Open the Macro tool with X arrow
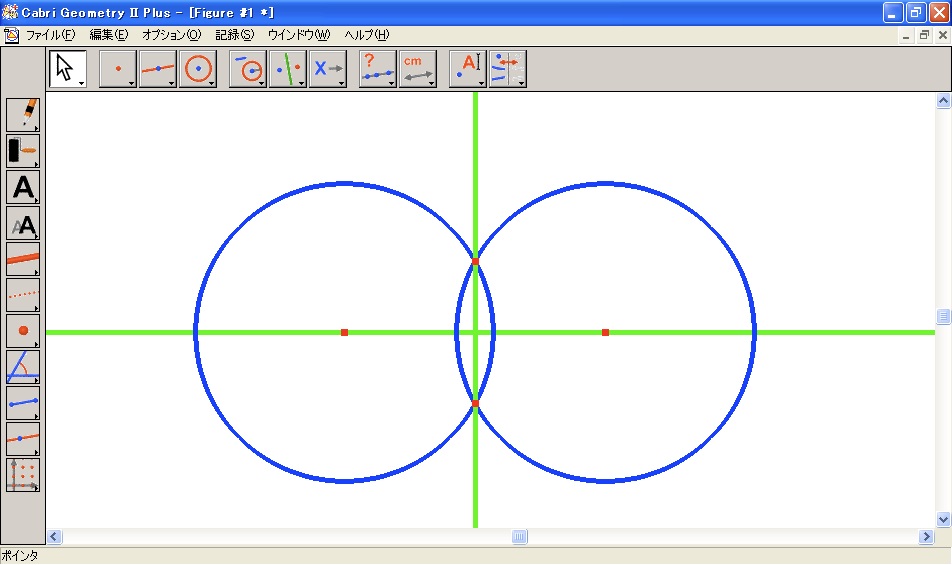The image size is (952, 565). click(x=327, y=69)
